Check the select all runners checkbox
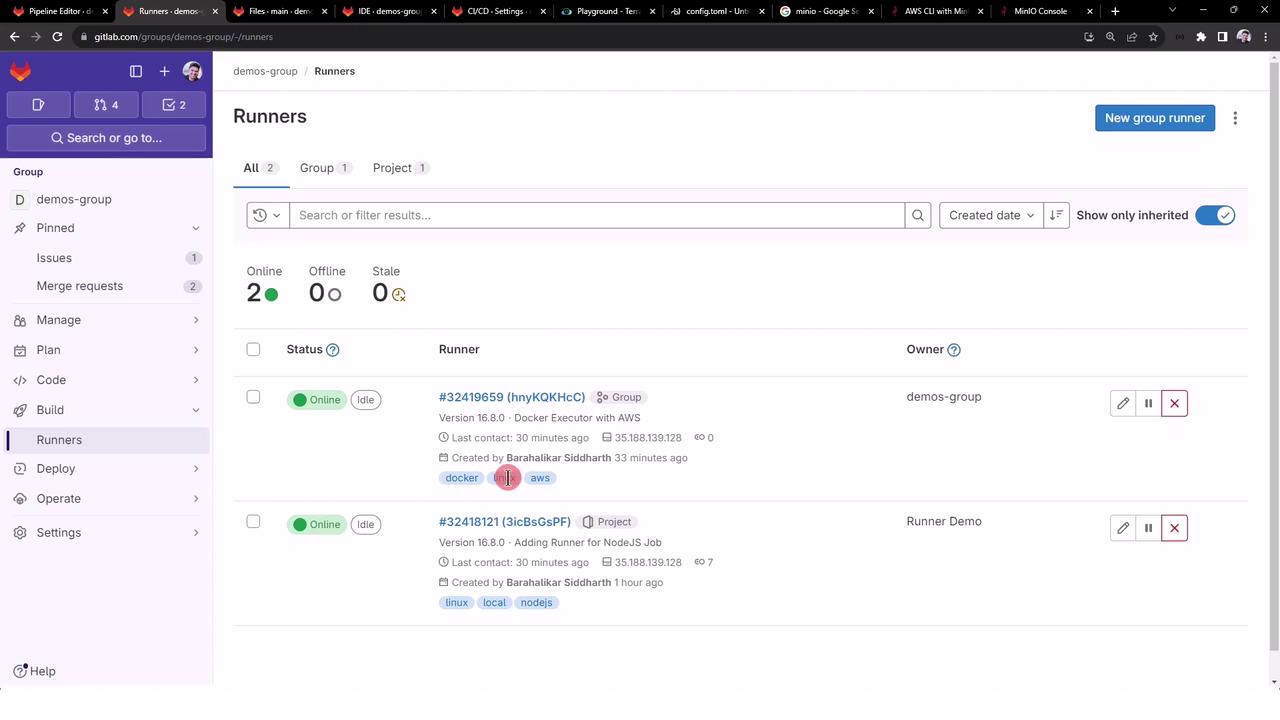 tap(253, 349)
